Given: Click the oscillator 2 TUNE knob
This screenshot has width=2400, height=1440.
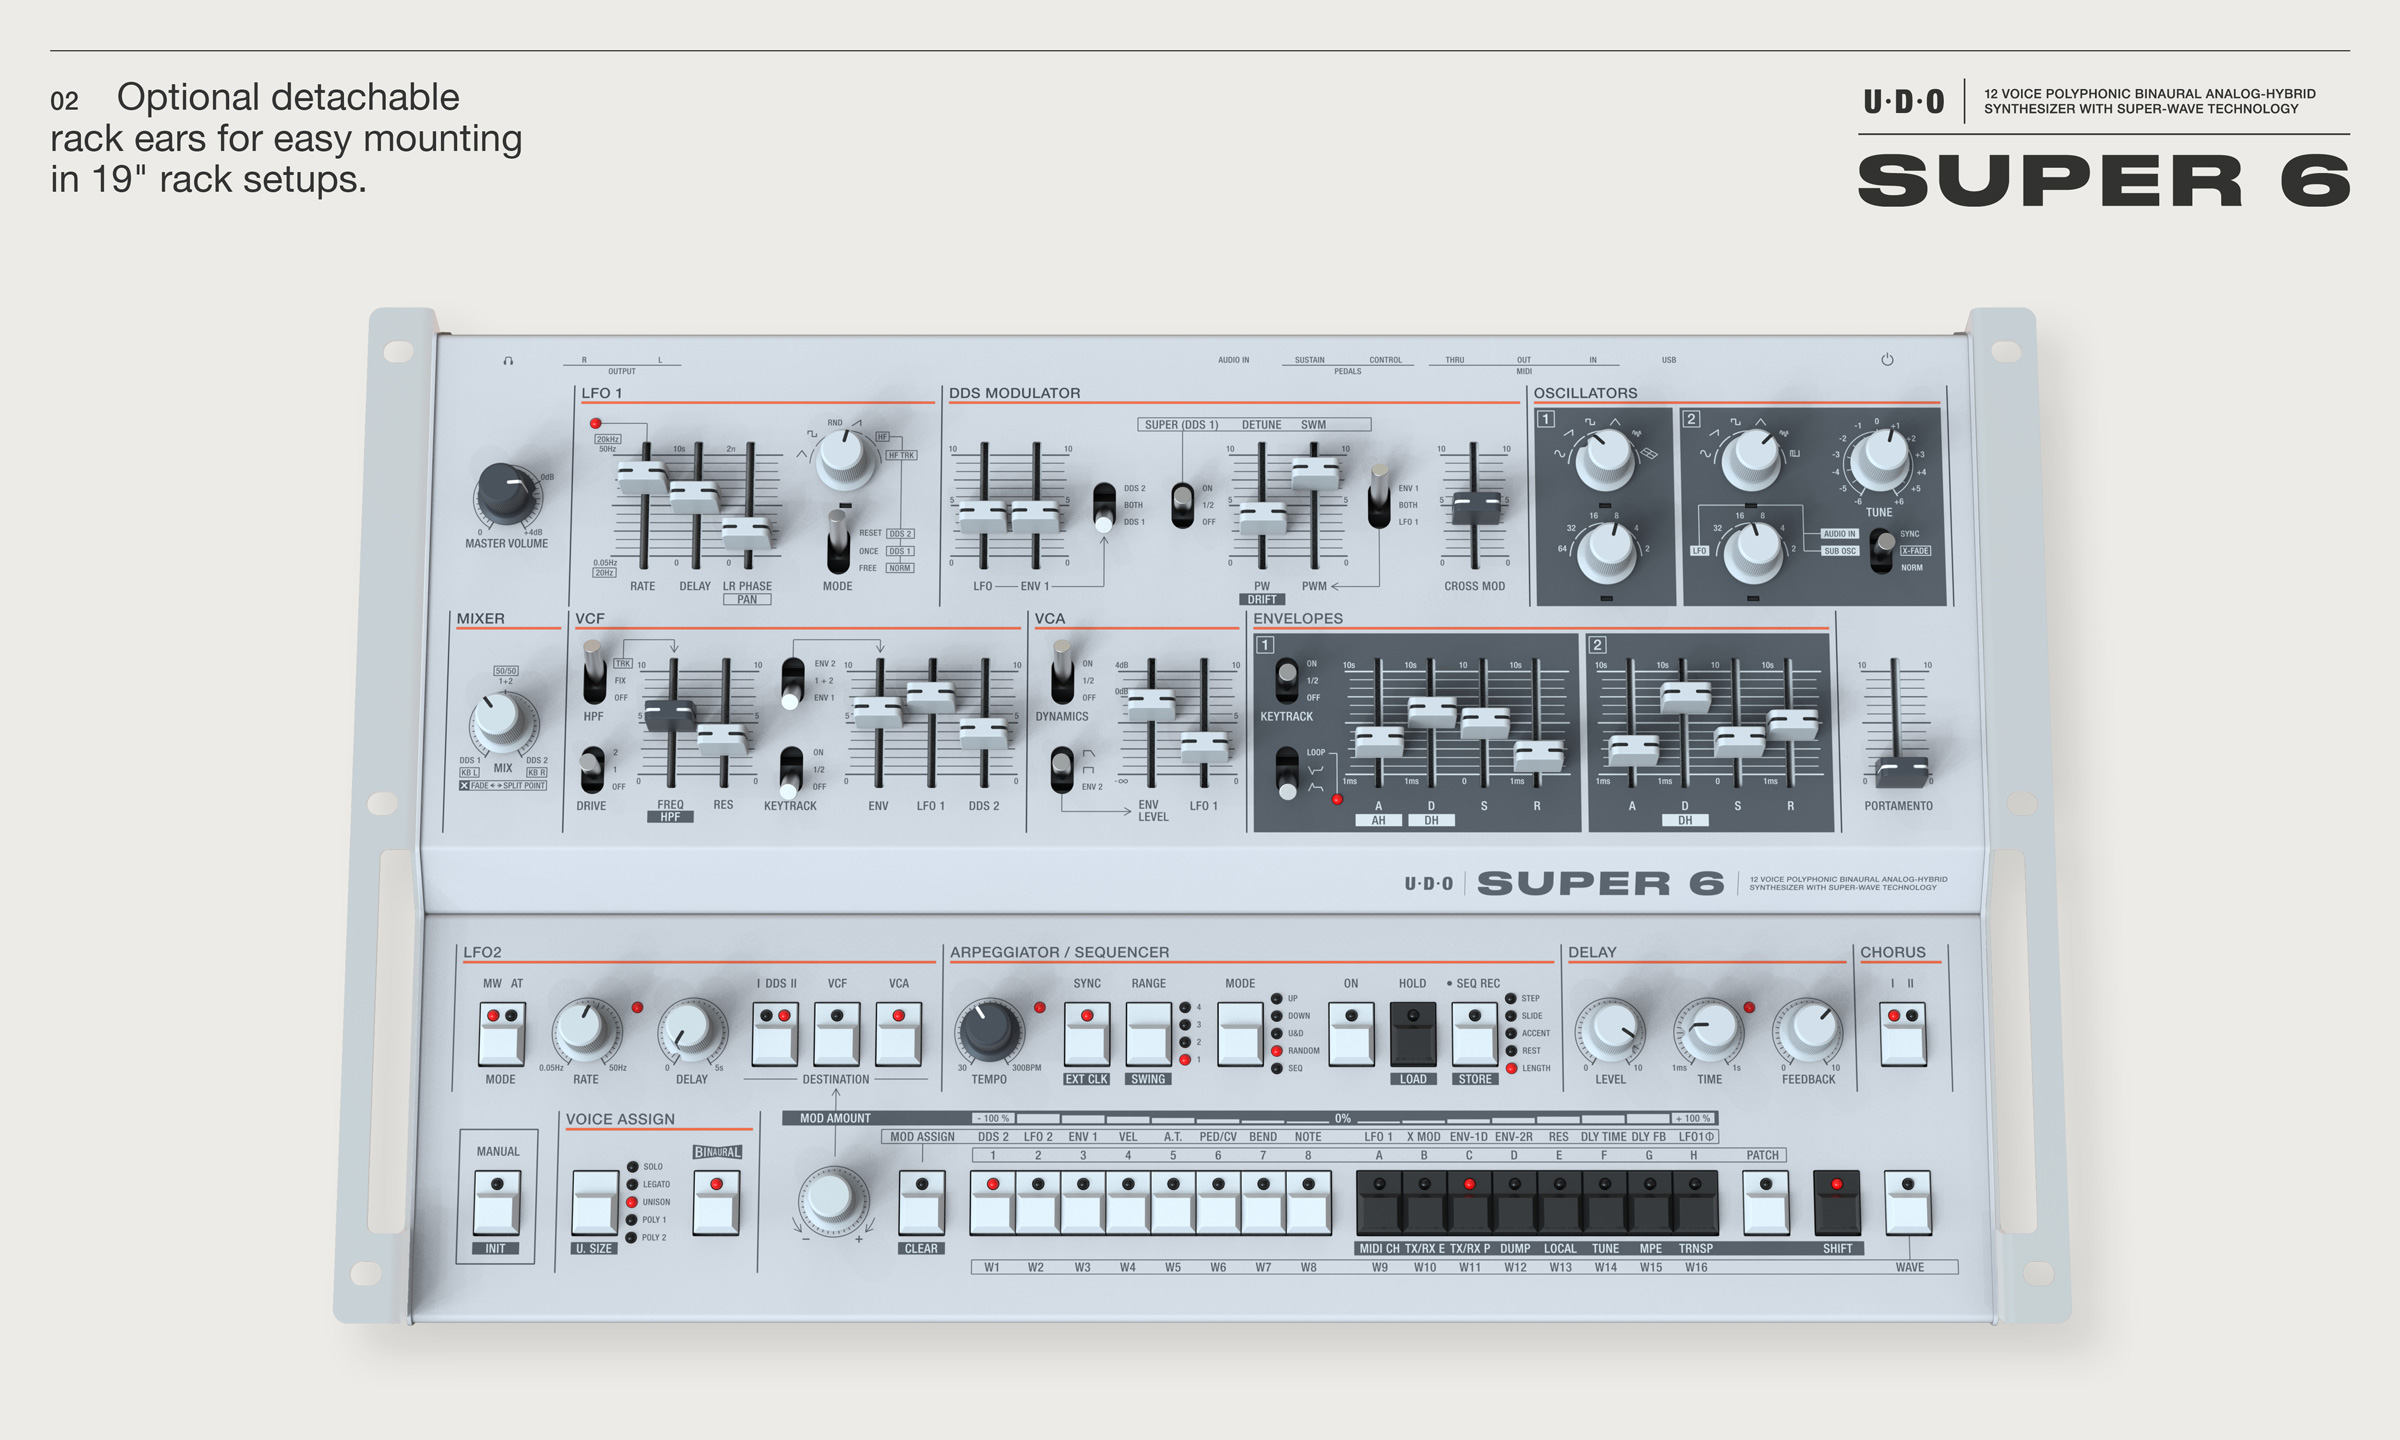Looking at the screenshot, I should [1882, 457].
